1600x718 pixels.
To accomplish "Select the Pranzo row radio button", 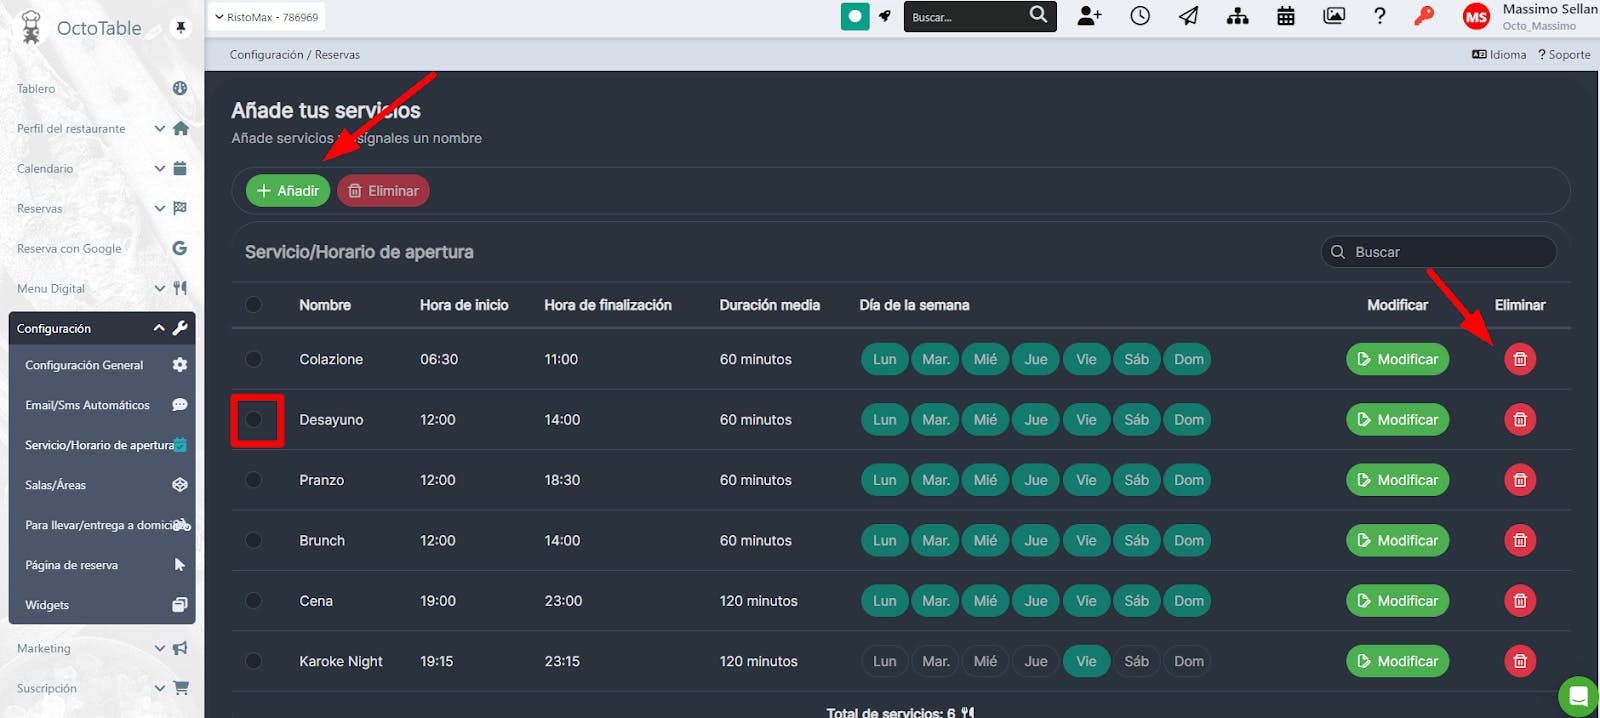I will tap(253, 480).
